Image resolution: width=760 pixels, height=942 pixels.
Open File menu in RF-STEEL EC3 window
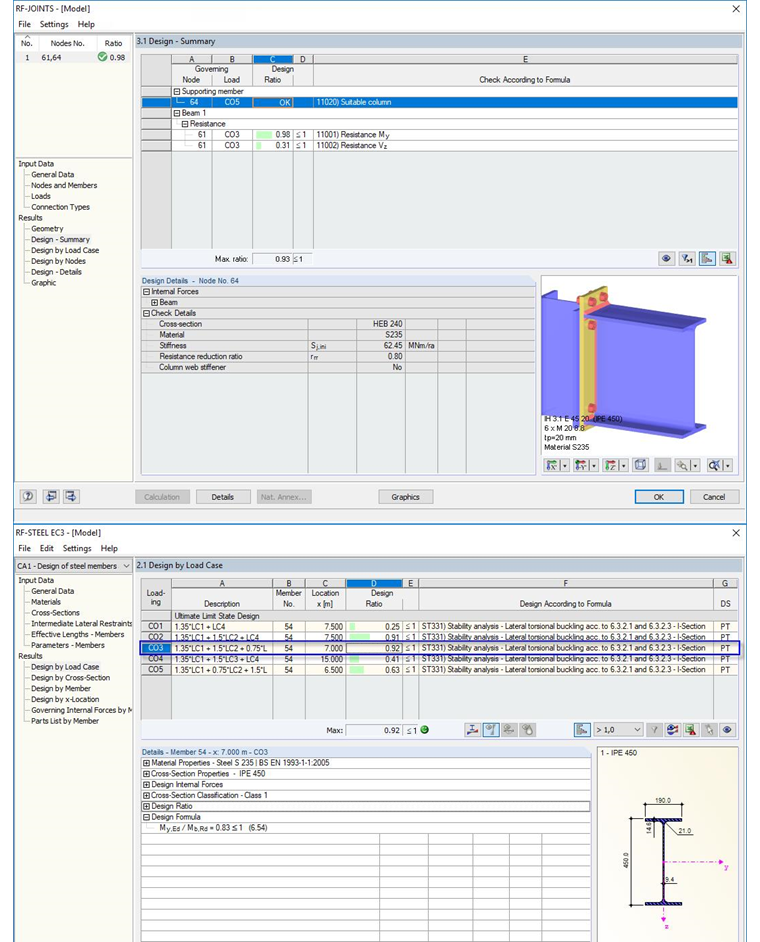tap(24, 548)
